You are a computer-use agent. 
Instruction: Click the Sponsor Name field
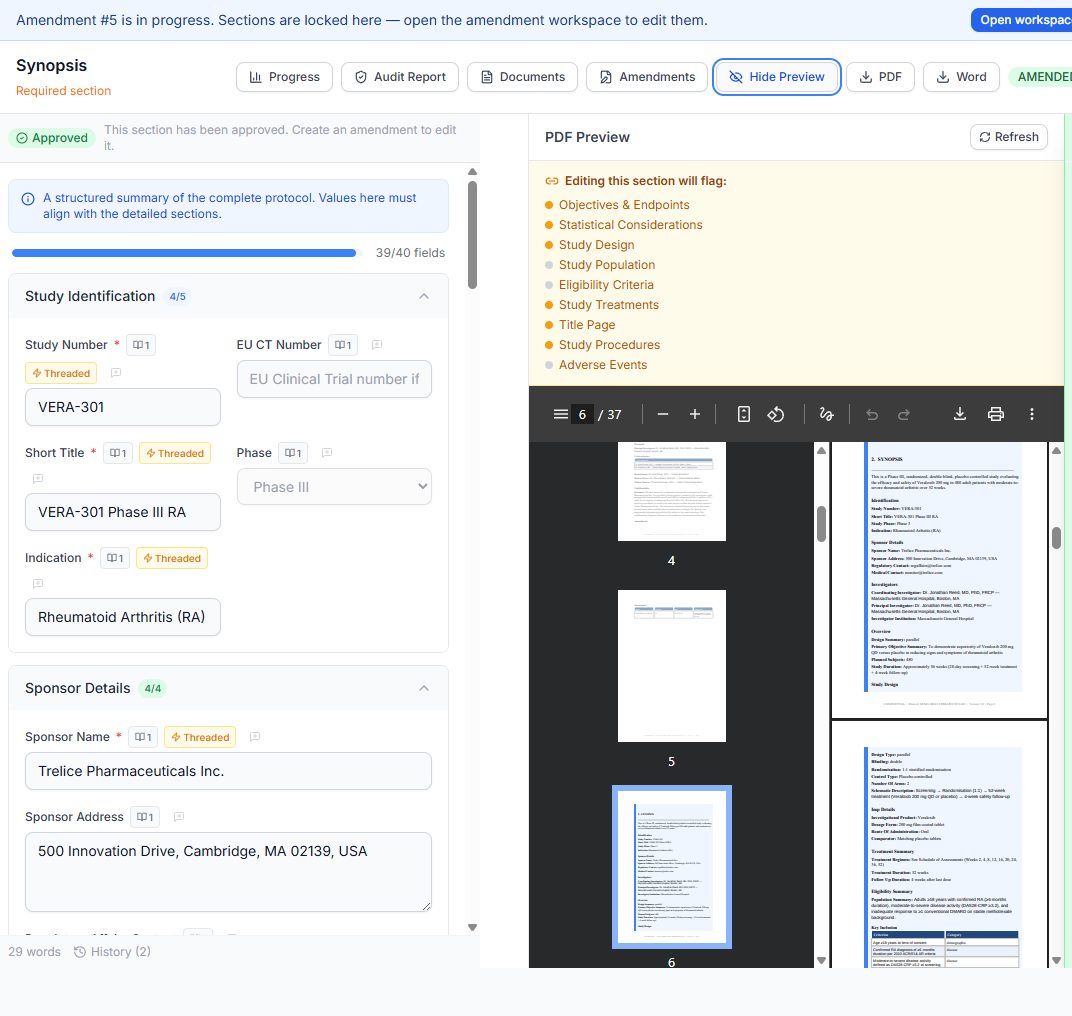coord(228,771)
